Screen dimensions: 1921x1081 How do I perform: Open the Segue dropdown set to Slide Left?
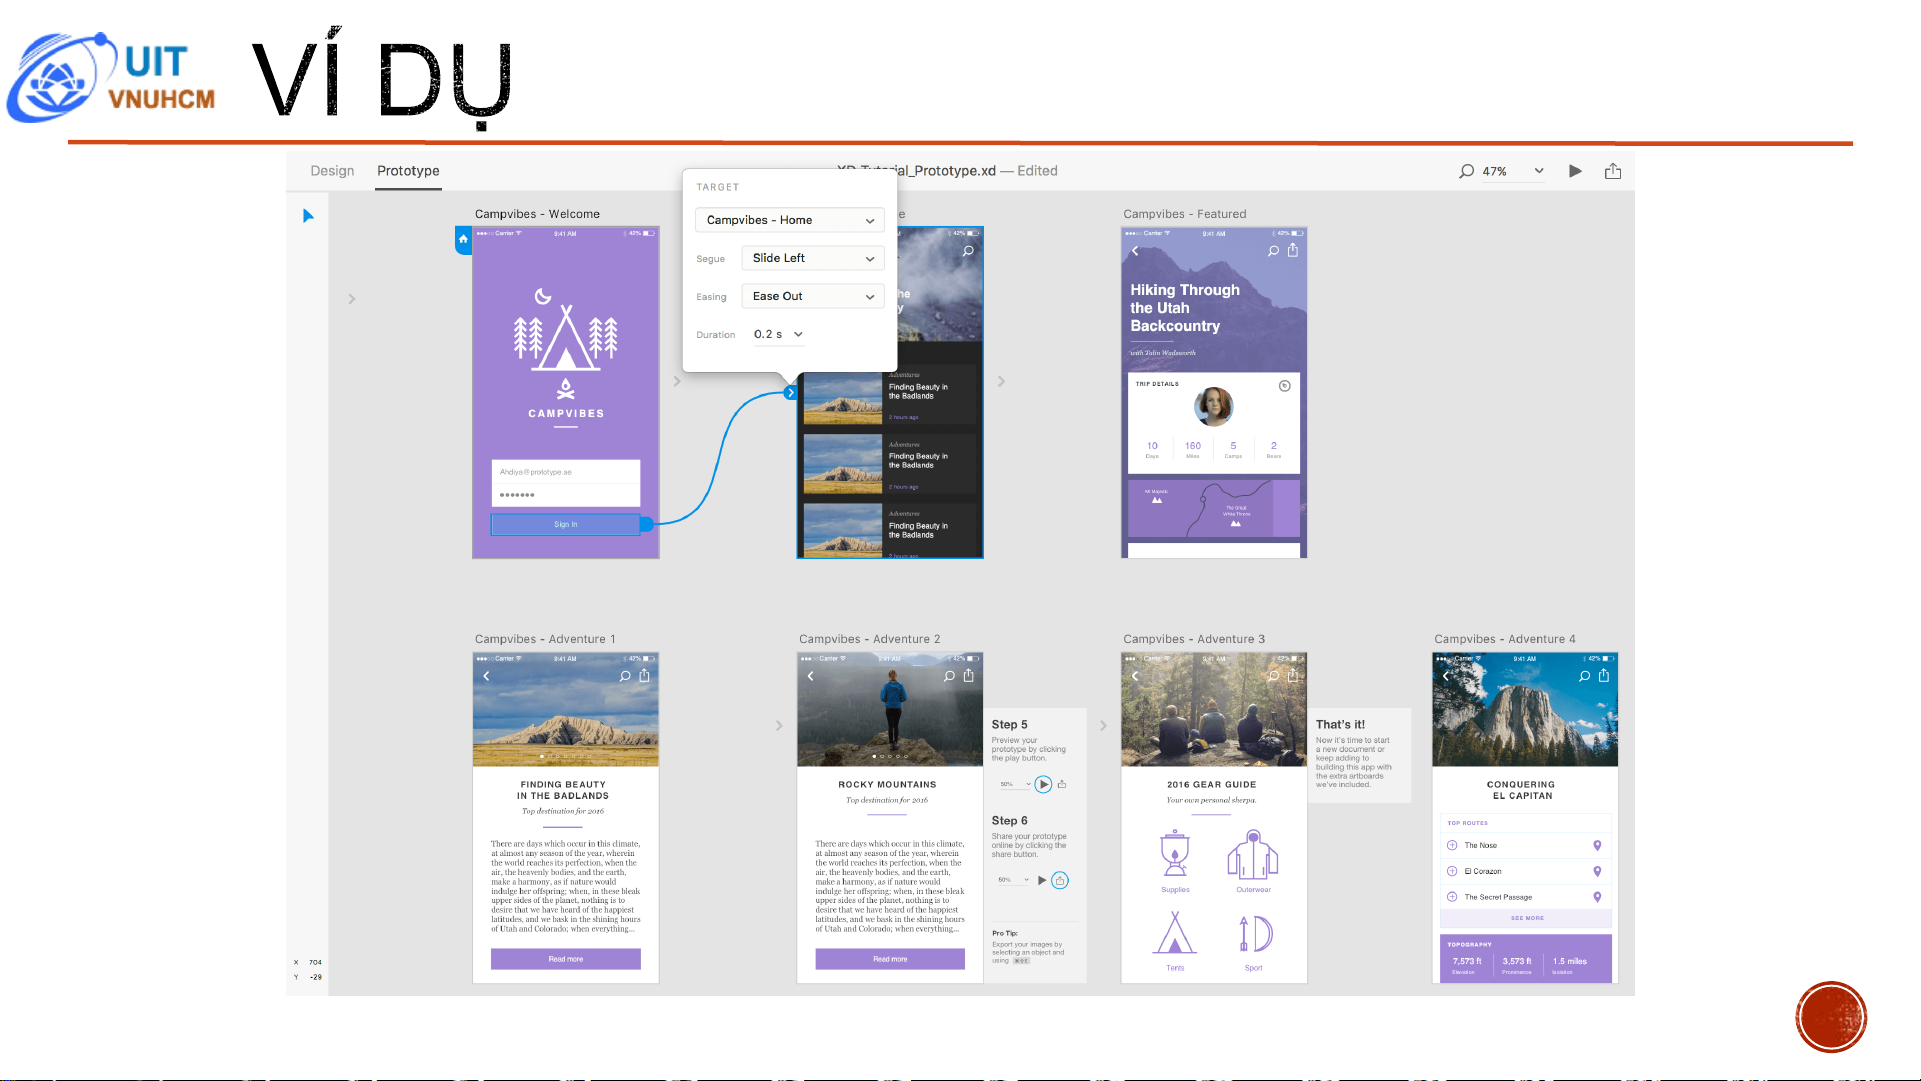click(812, 258)
